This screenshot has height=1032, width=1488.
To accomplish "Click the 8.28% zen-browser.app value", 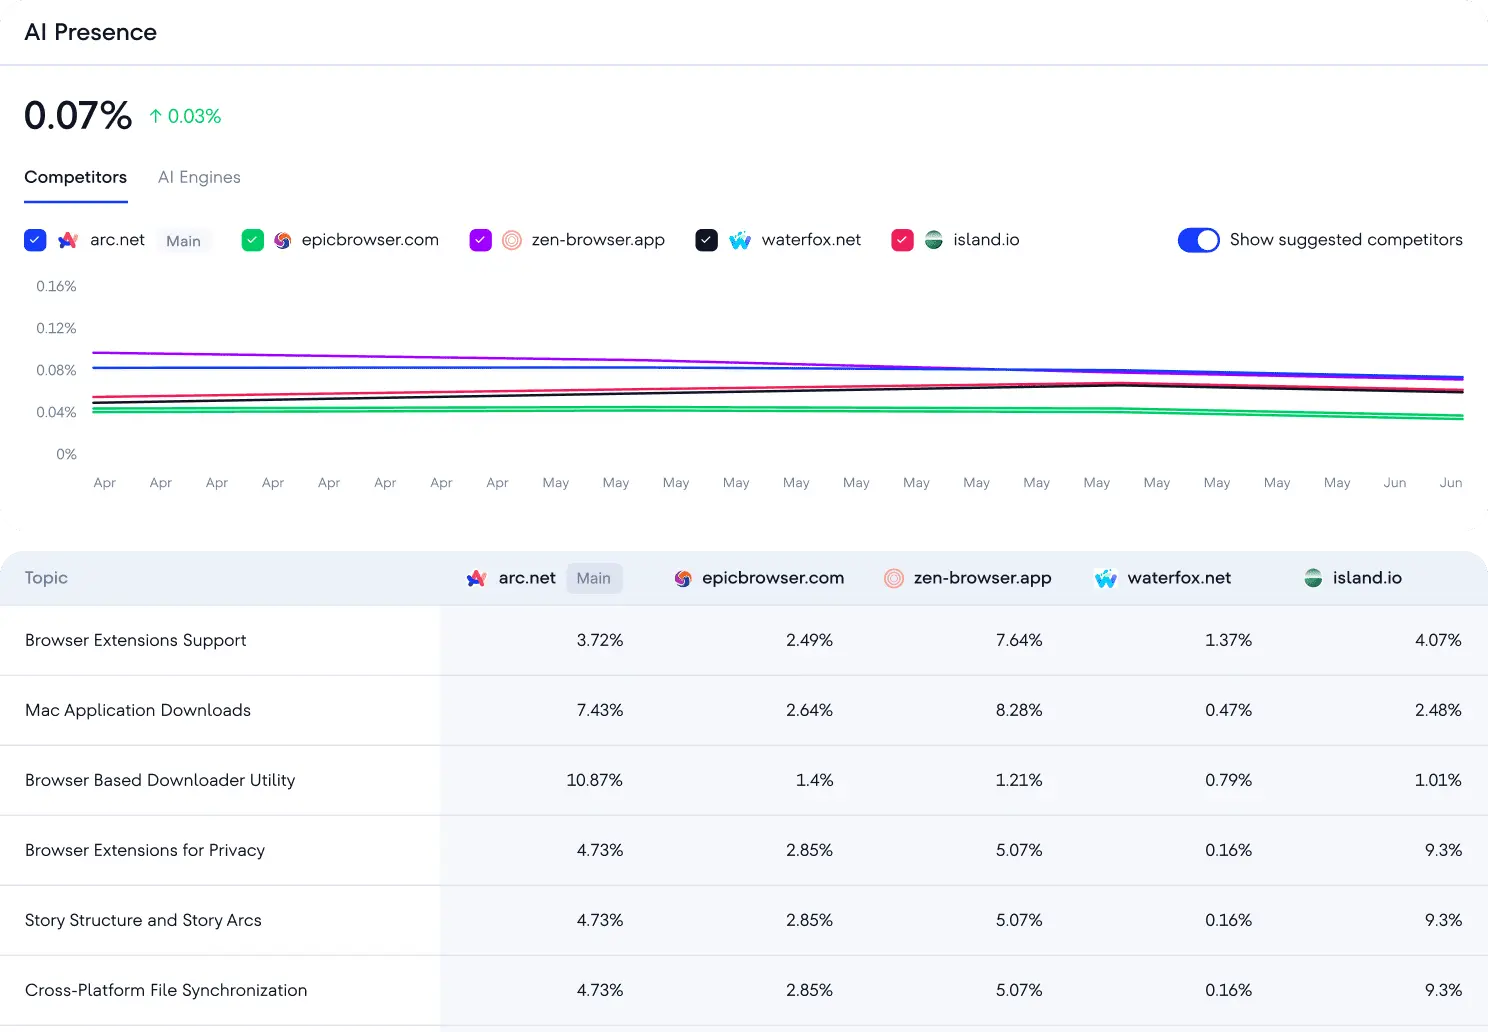I will coord(1019,710).
